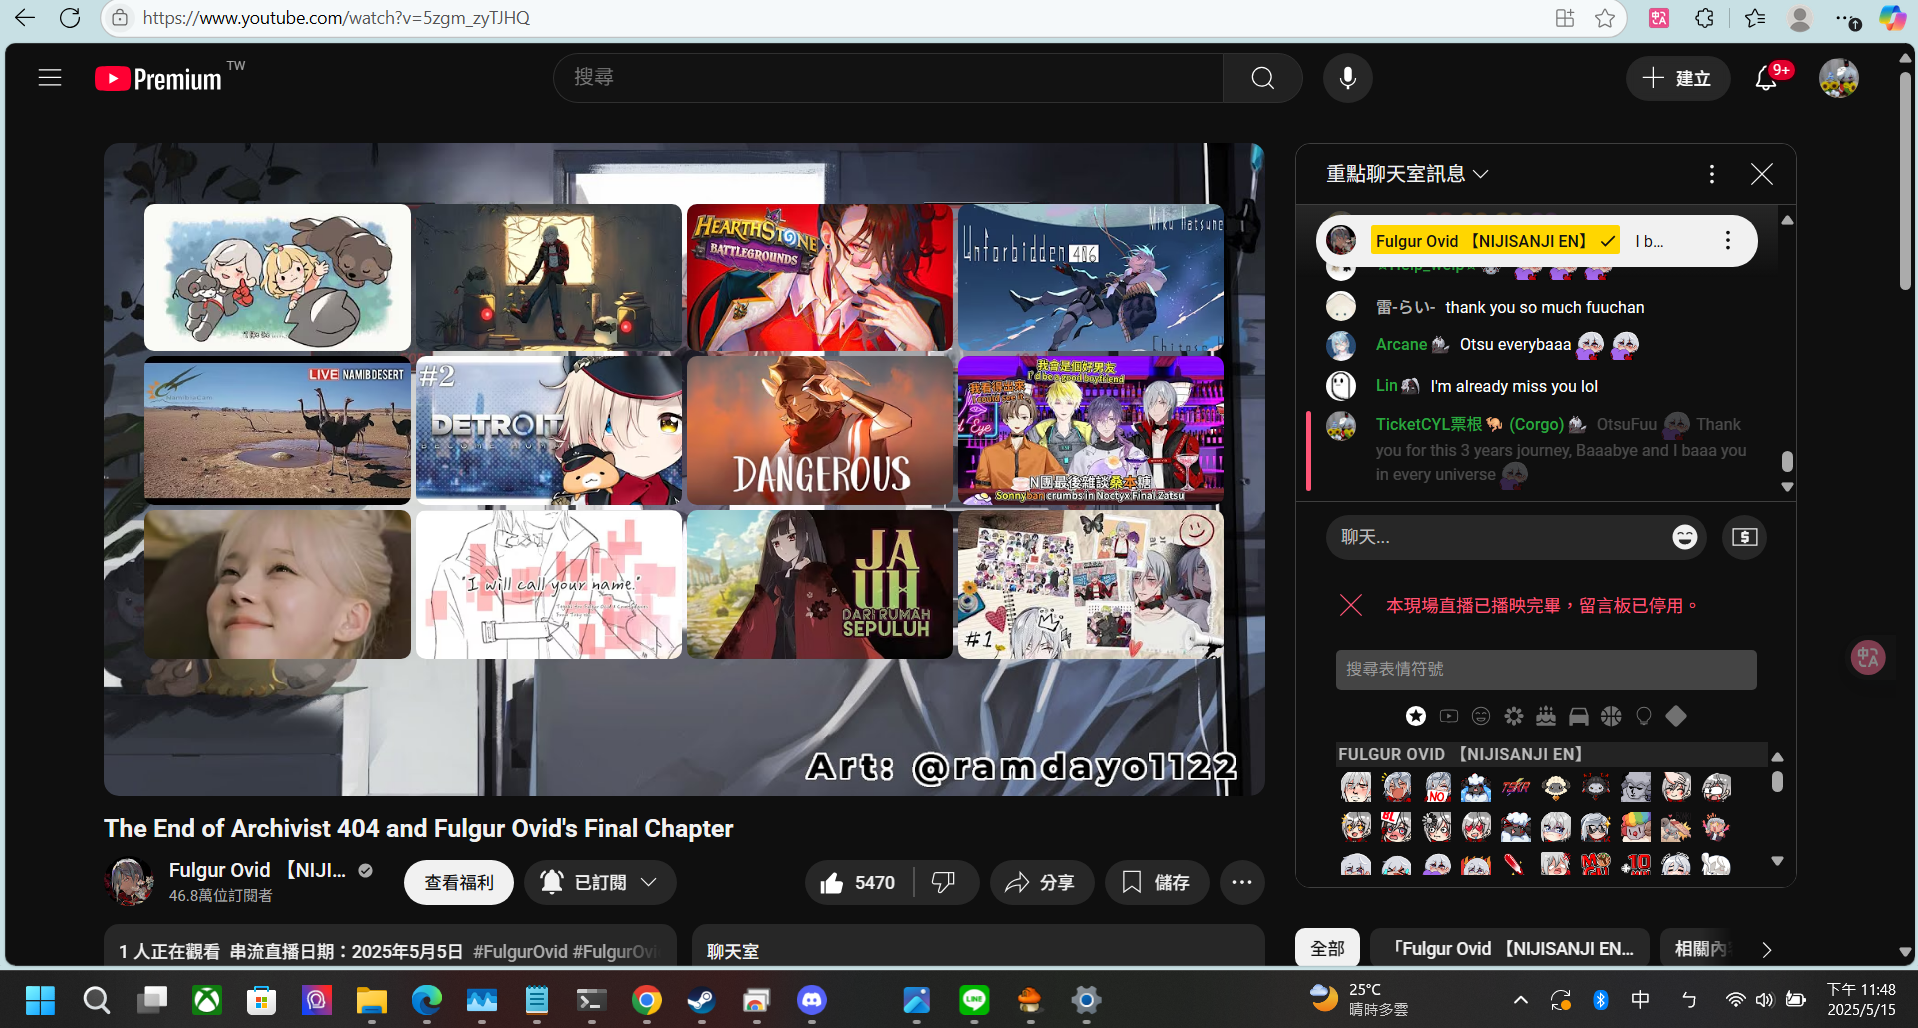Dislike the video
Screen dimensions: 1918x1028
pyautogui.click(x=943, y=882)
